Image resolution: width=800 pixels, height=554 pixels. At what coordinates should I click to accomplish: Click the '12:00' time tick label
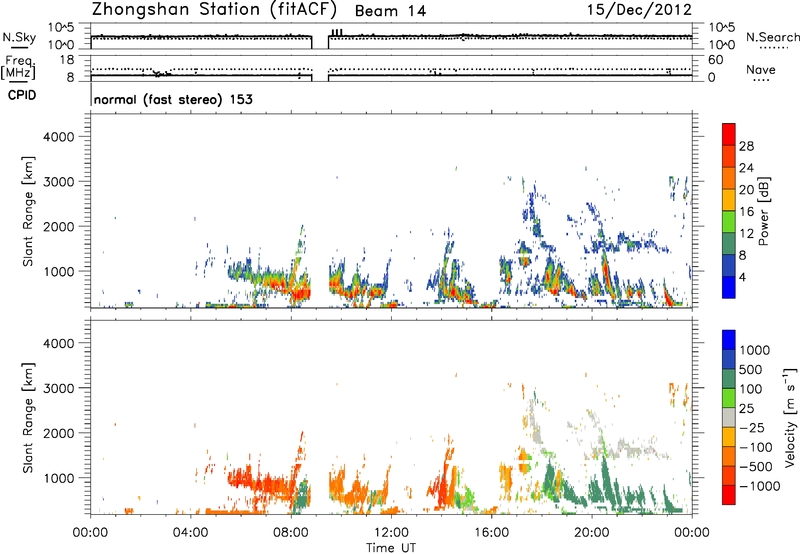point(391,533)
